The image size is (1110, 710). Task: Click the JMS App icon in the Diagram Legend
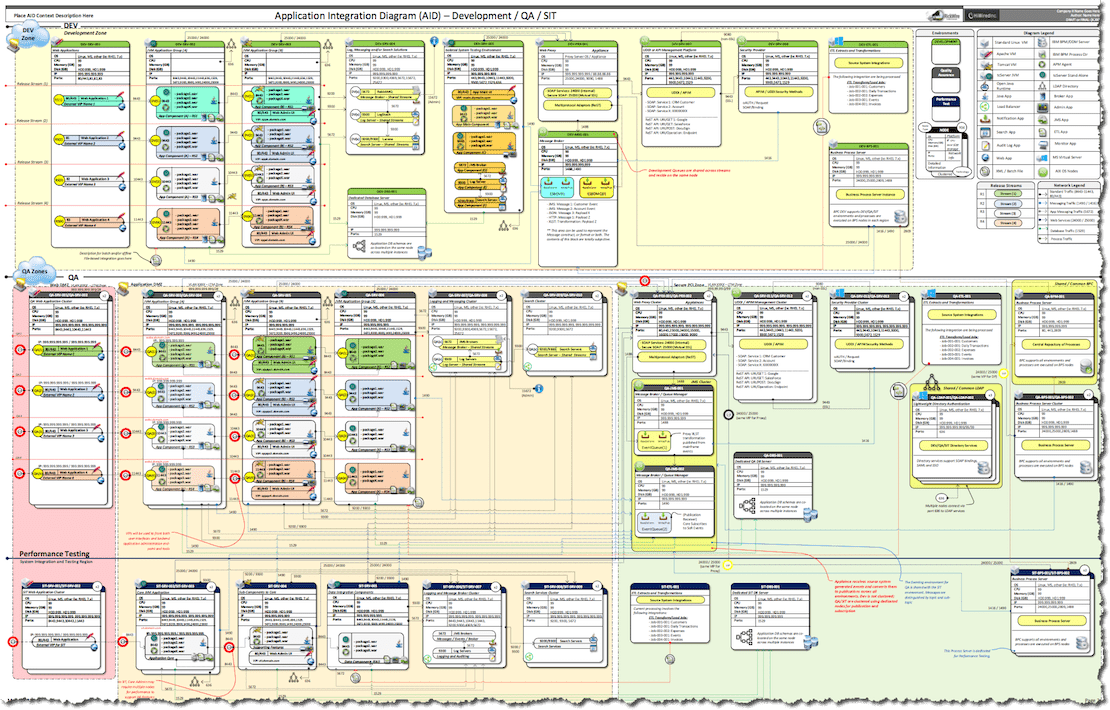click(1042, 119)
